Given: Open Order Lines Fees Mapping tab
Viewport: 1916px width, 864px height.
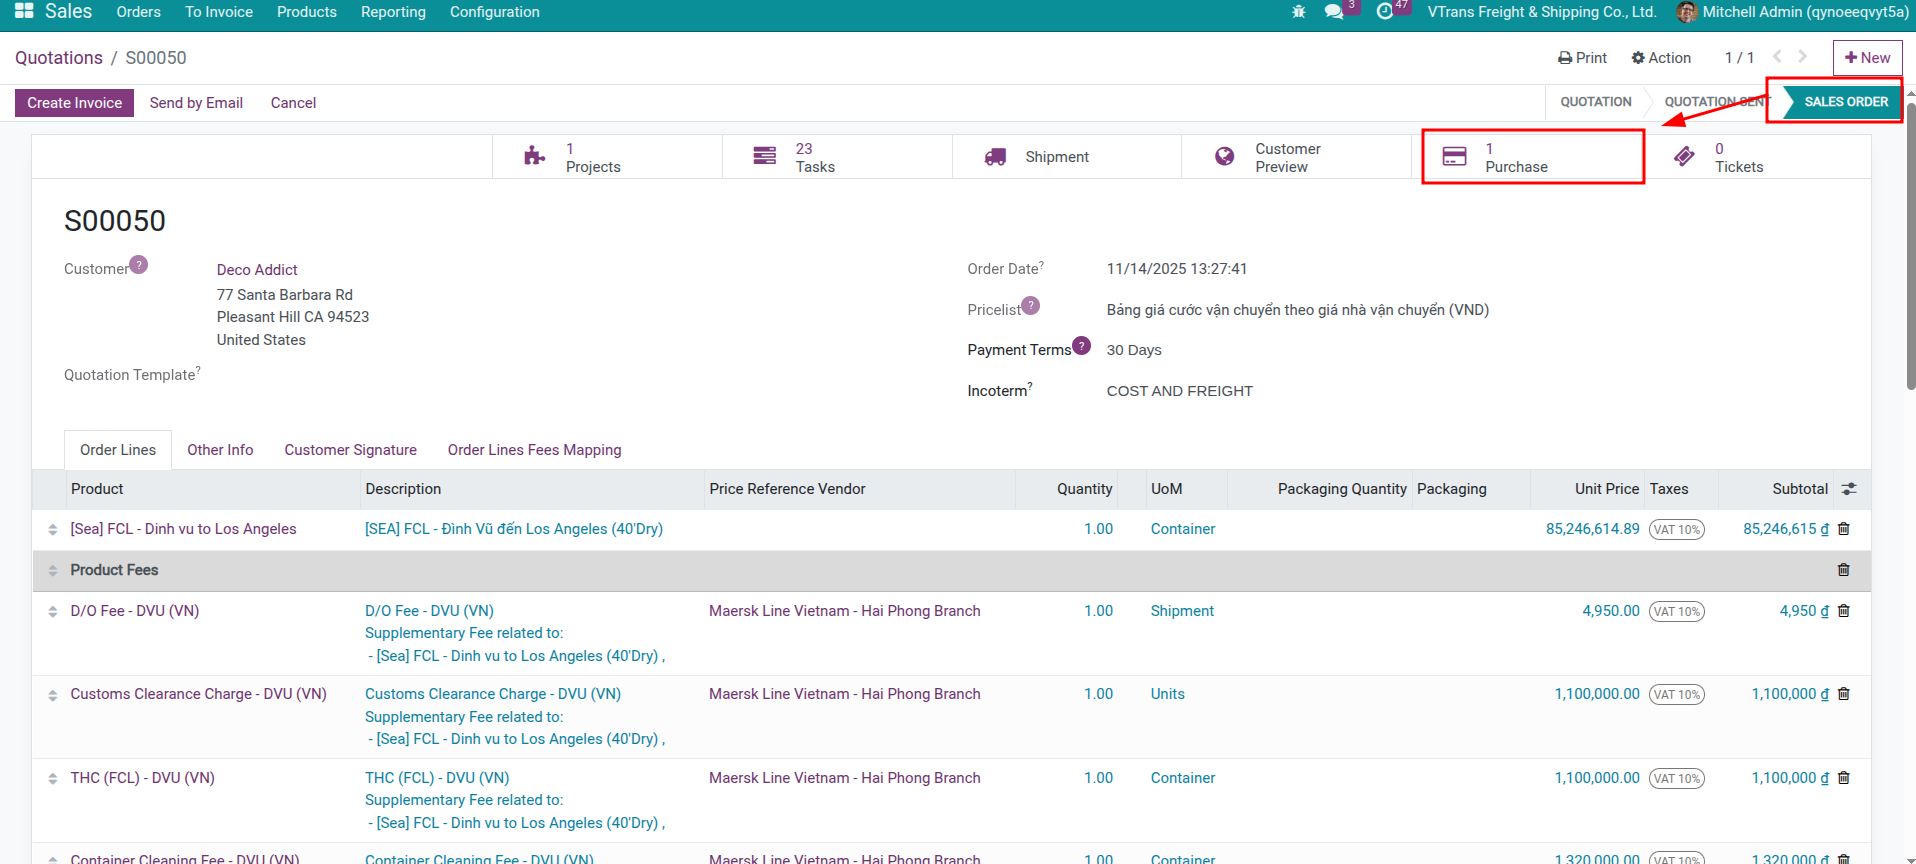Looking at the screenshot, I should pos(534,450).
